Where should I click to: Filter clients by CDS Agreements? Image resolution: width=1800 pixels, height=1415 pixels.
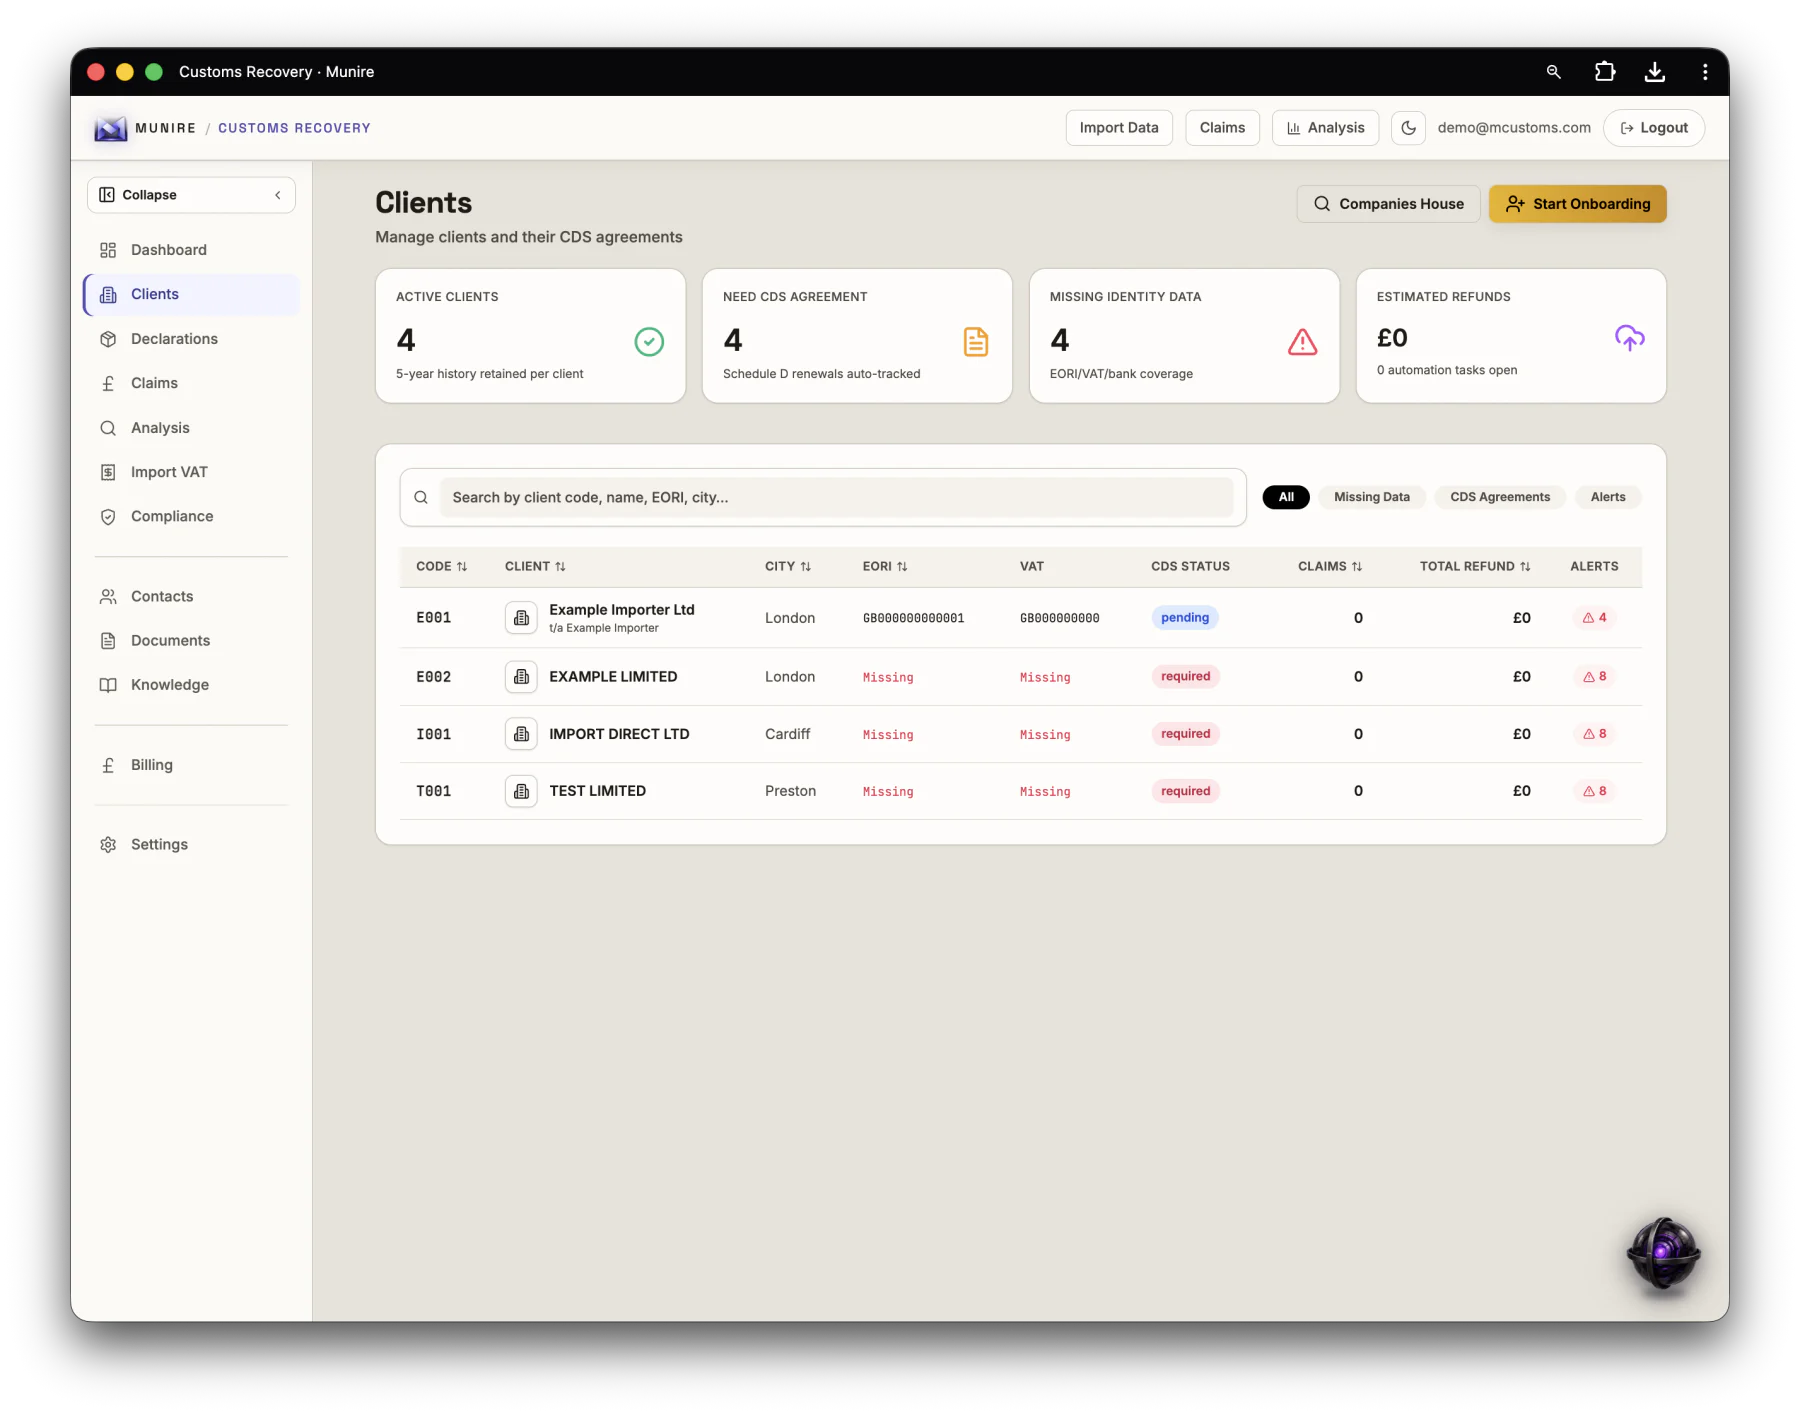1500,497
